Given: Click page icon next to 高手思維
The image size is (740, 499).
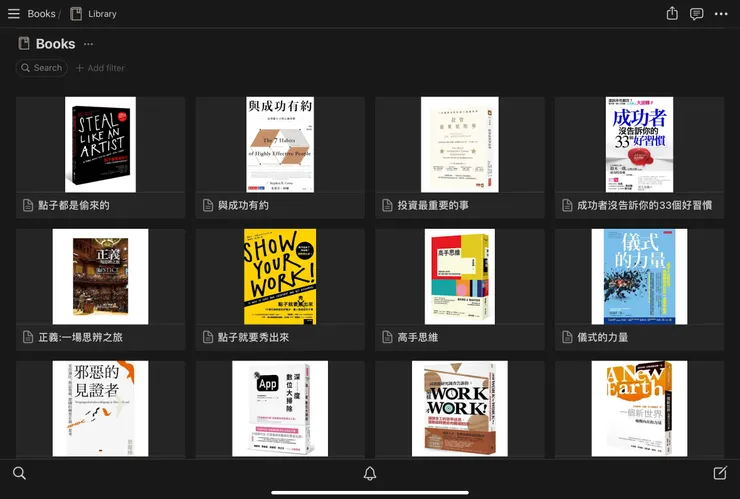Looking at the screenshot, I should (x=387, y=337).
